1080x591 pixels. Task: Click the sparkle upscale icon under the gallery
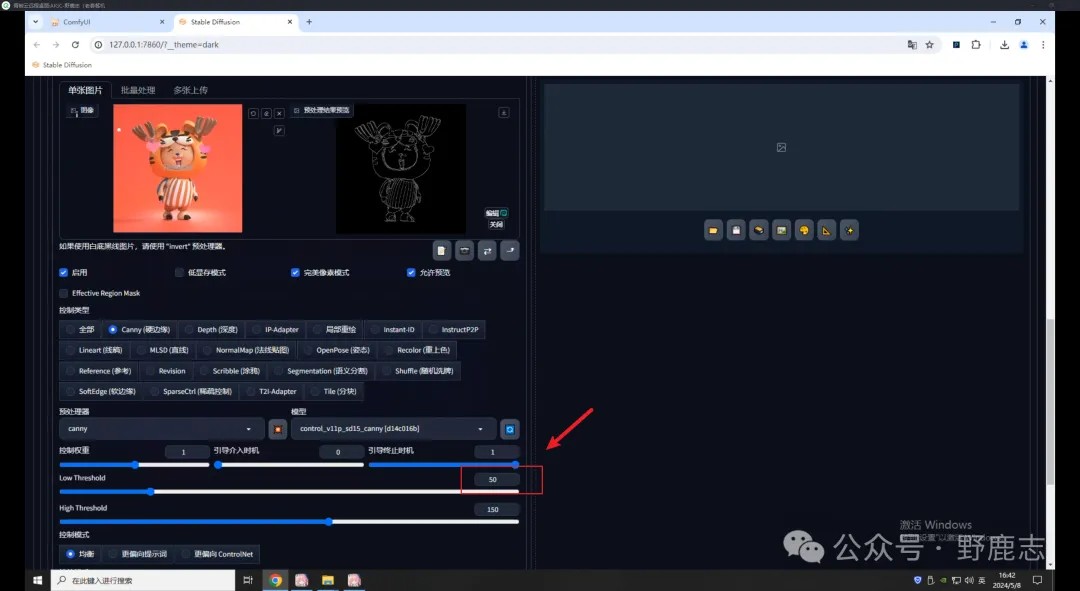click(x=849, y=230)
